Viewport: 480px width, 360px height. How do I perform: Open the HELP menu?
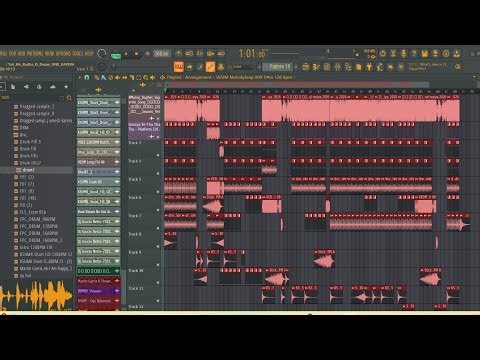[89, 54]
